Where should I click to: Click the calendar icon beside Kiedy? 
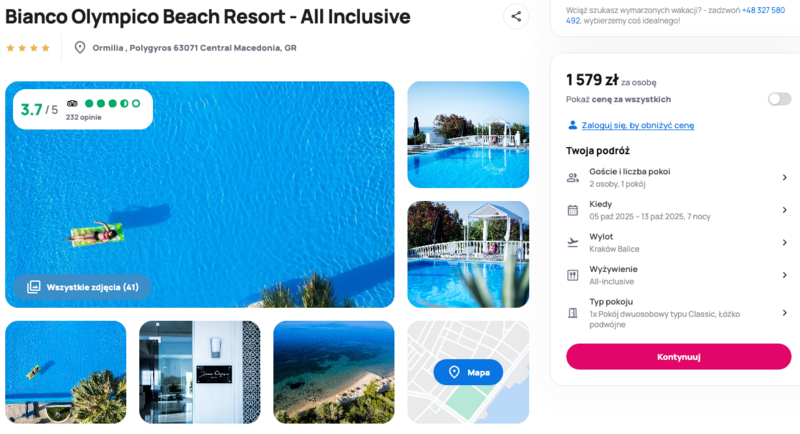click(x=572, y=210)
